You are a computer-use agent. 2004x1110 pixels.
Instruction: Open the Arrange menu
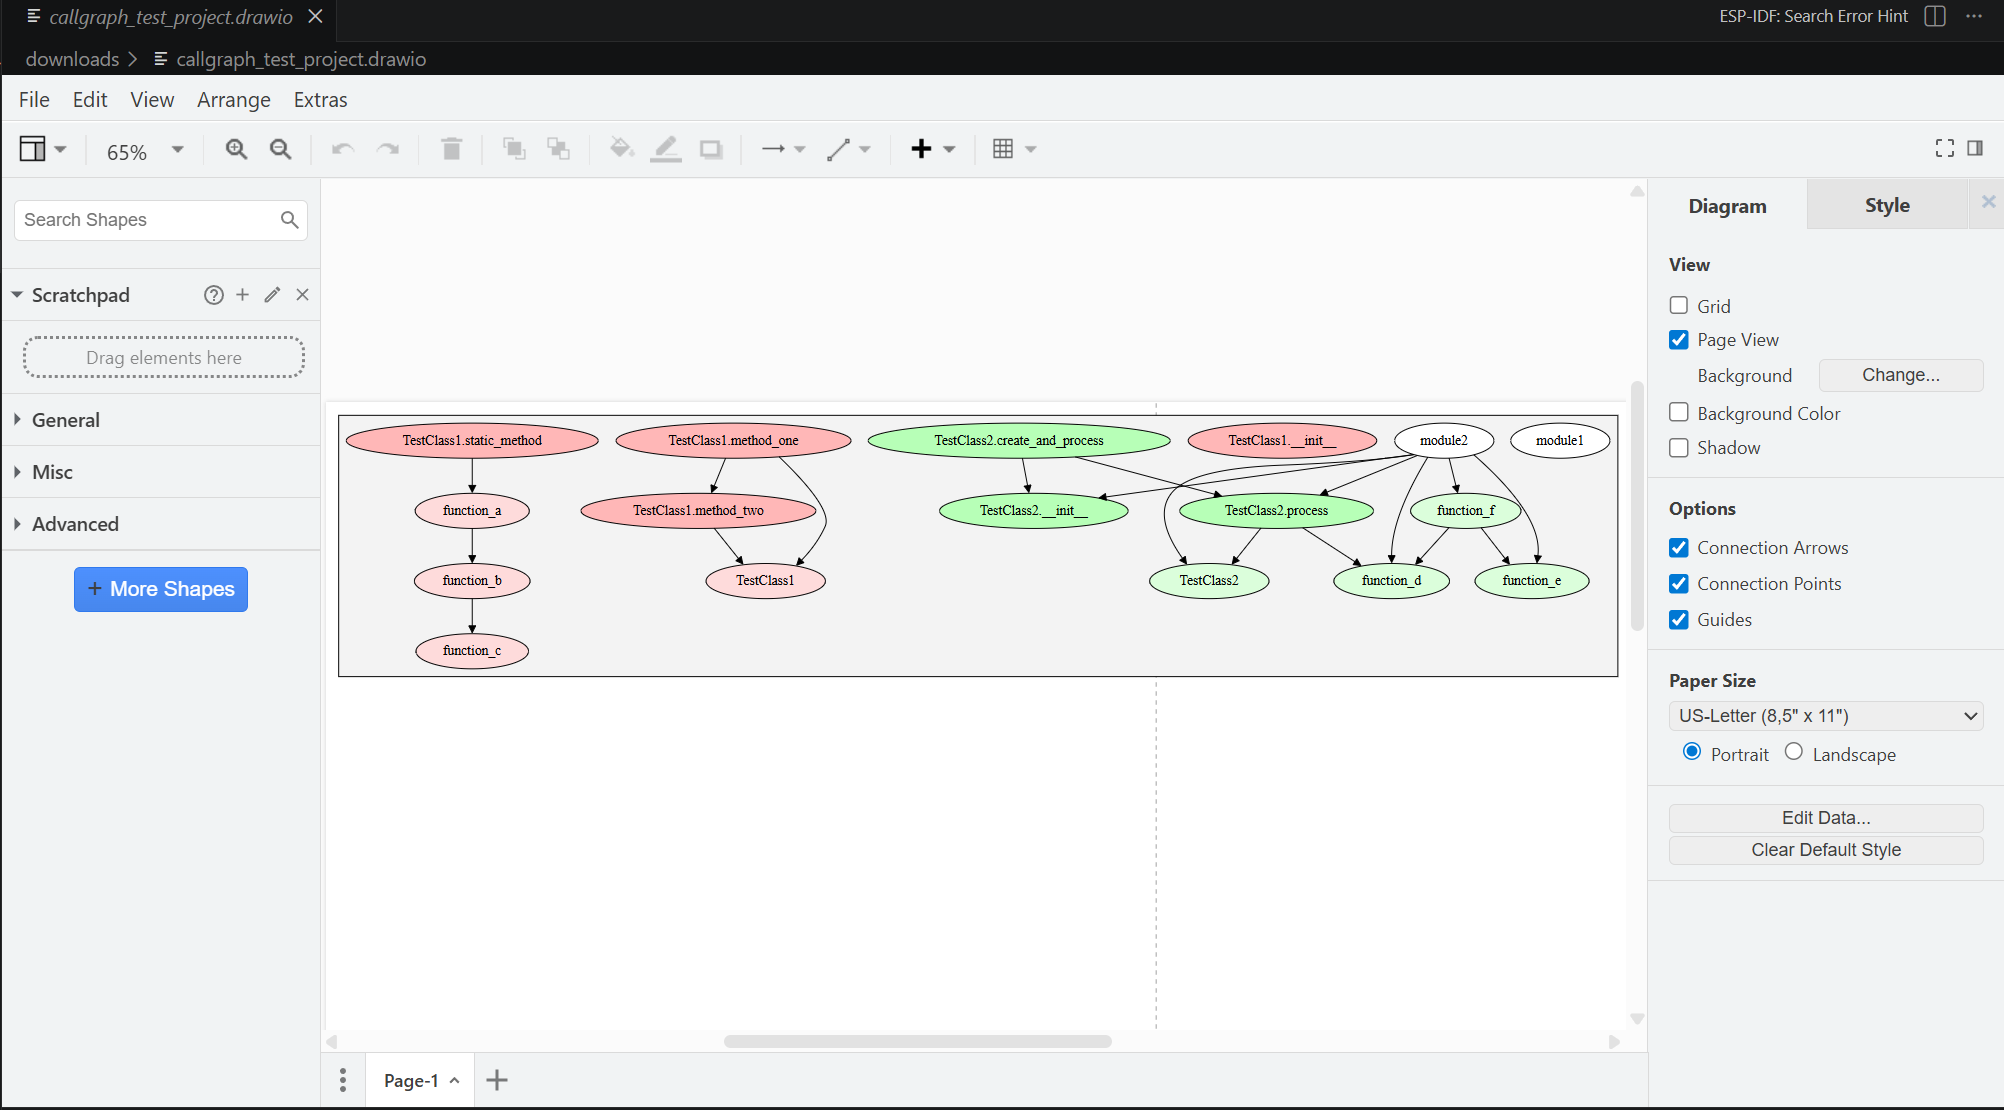(x=233, y=100)
